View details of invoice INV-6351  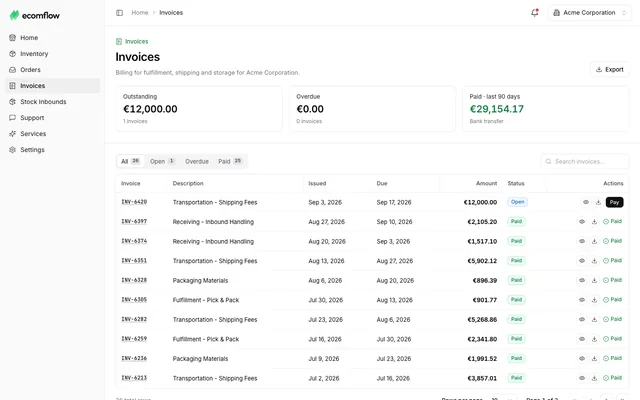tap(582, 261)
